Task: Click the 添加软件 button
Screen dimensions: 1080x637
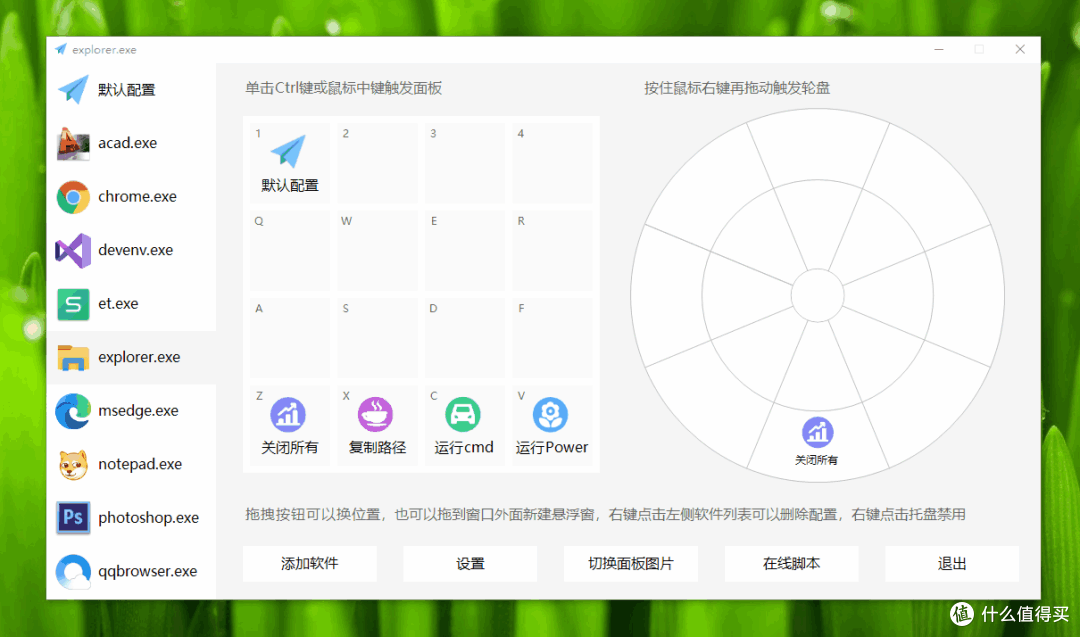Action: tap(309, 563)
